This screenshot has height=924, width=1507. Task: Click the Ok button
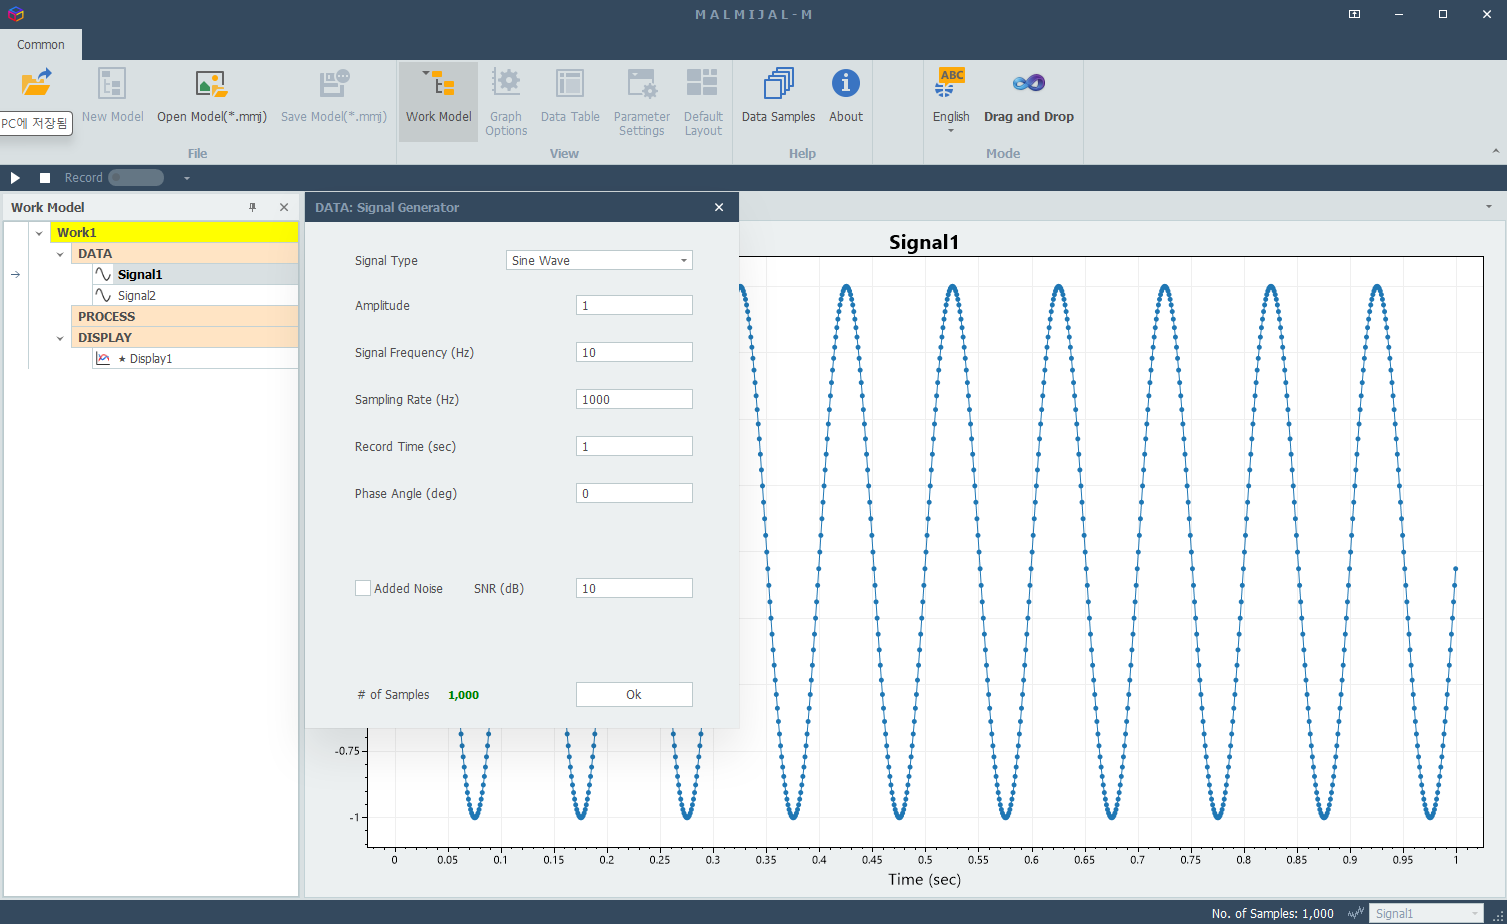click(634, 694)
